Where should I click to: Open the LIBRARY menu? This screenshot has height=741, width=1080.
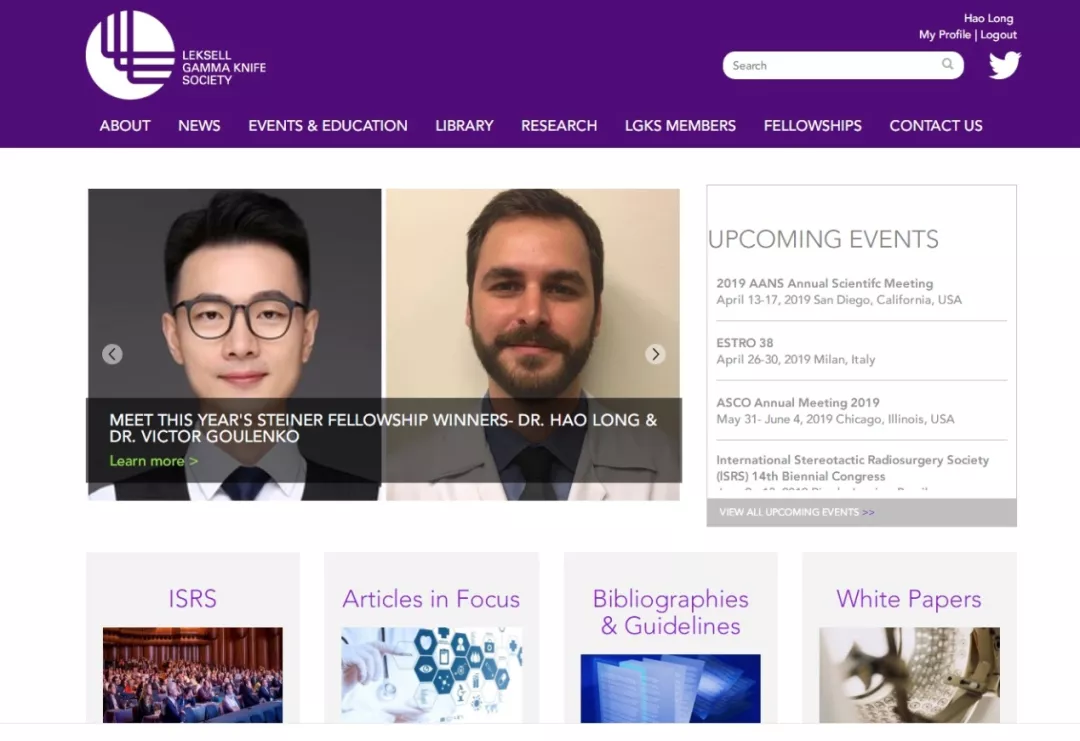click(464, 126)
